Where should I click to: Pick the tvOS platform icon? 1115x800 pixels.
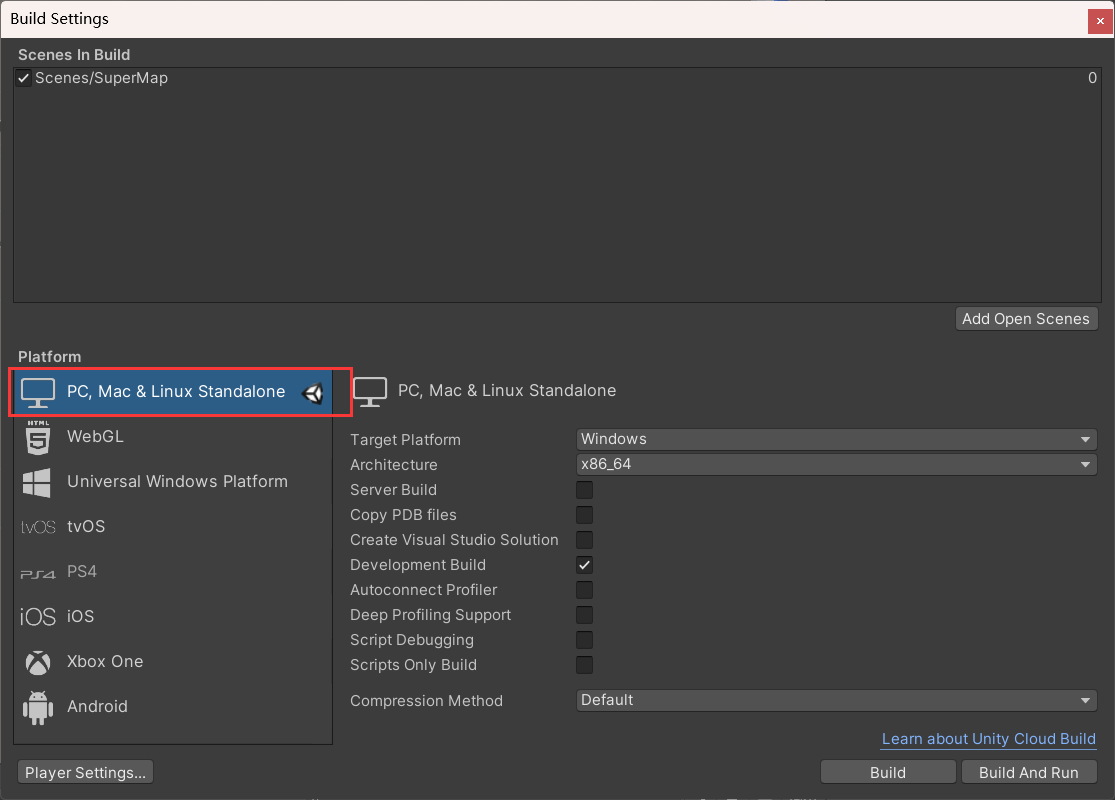38,527
